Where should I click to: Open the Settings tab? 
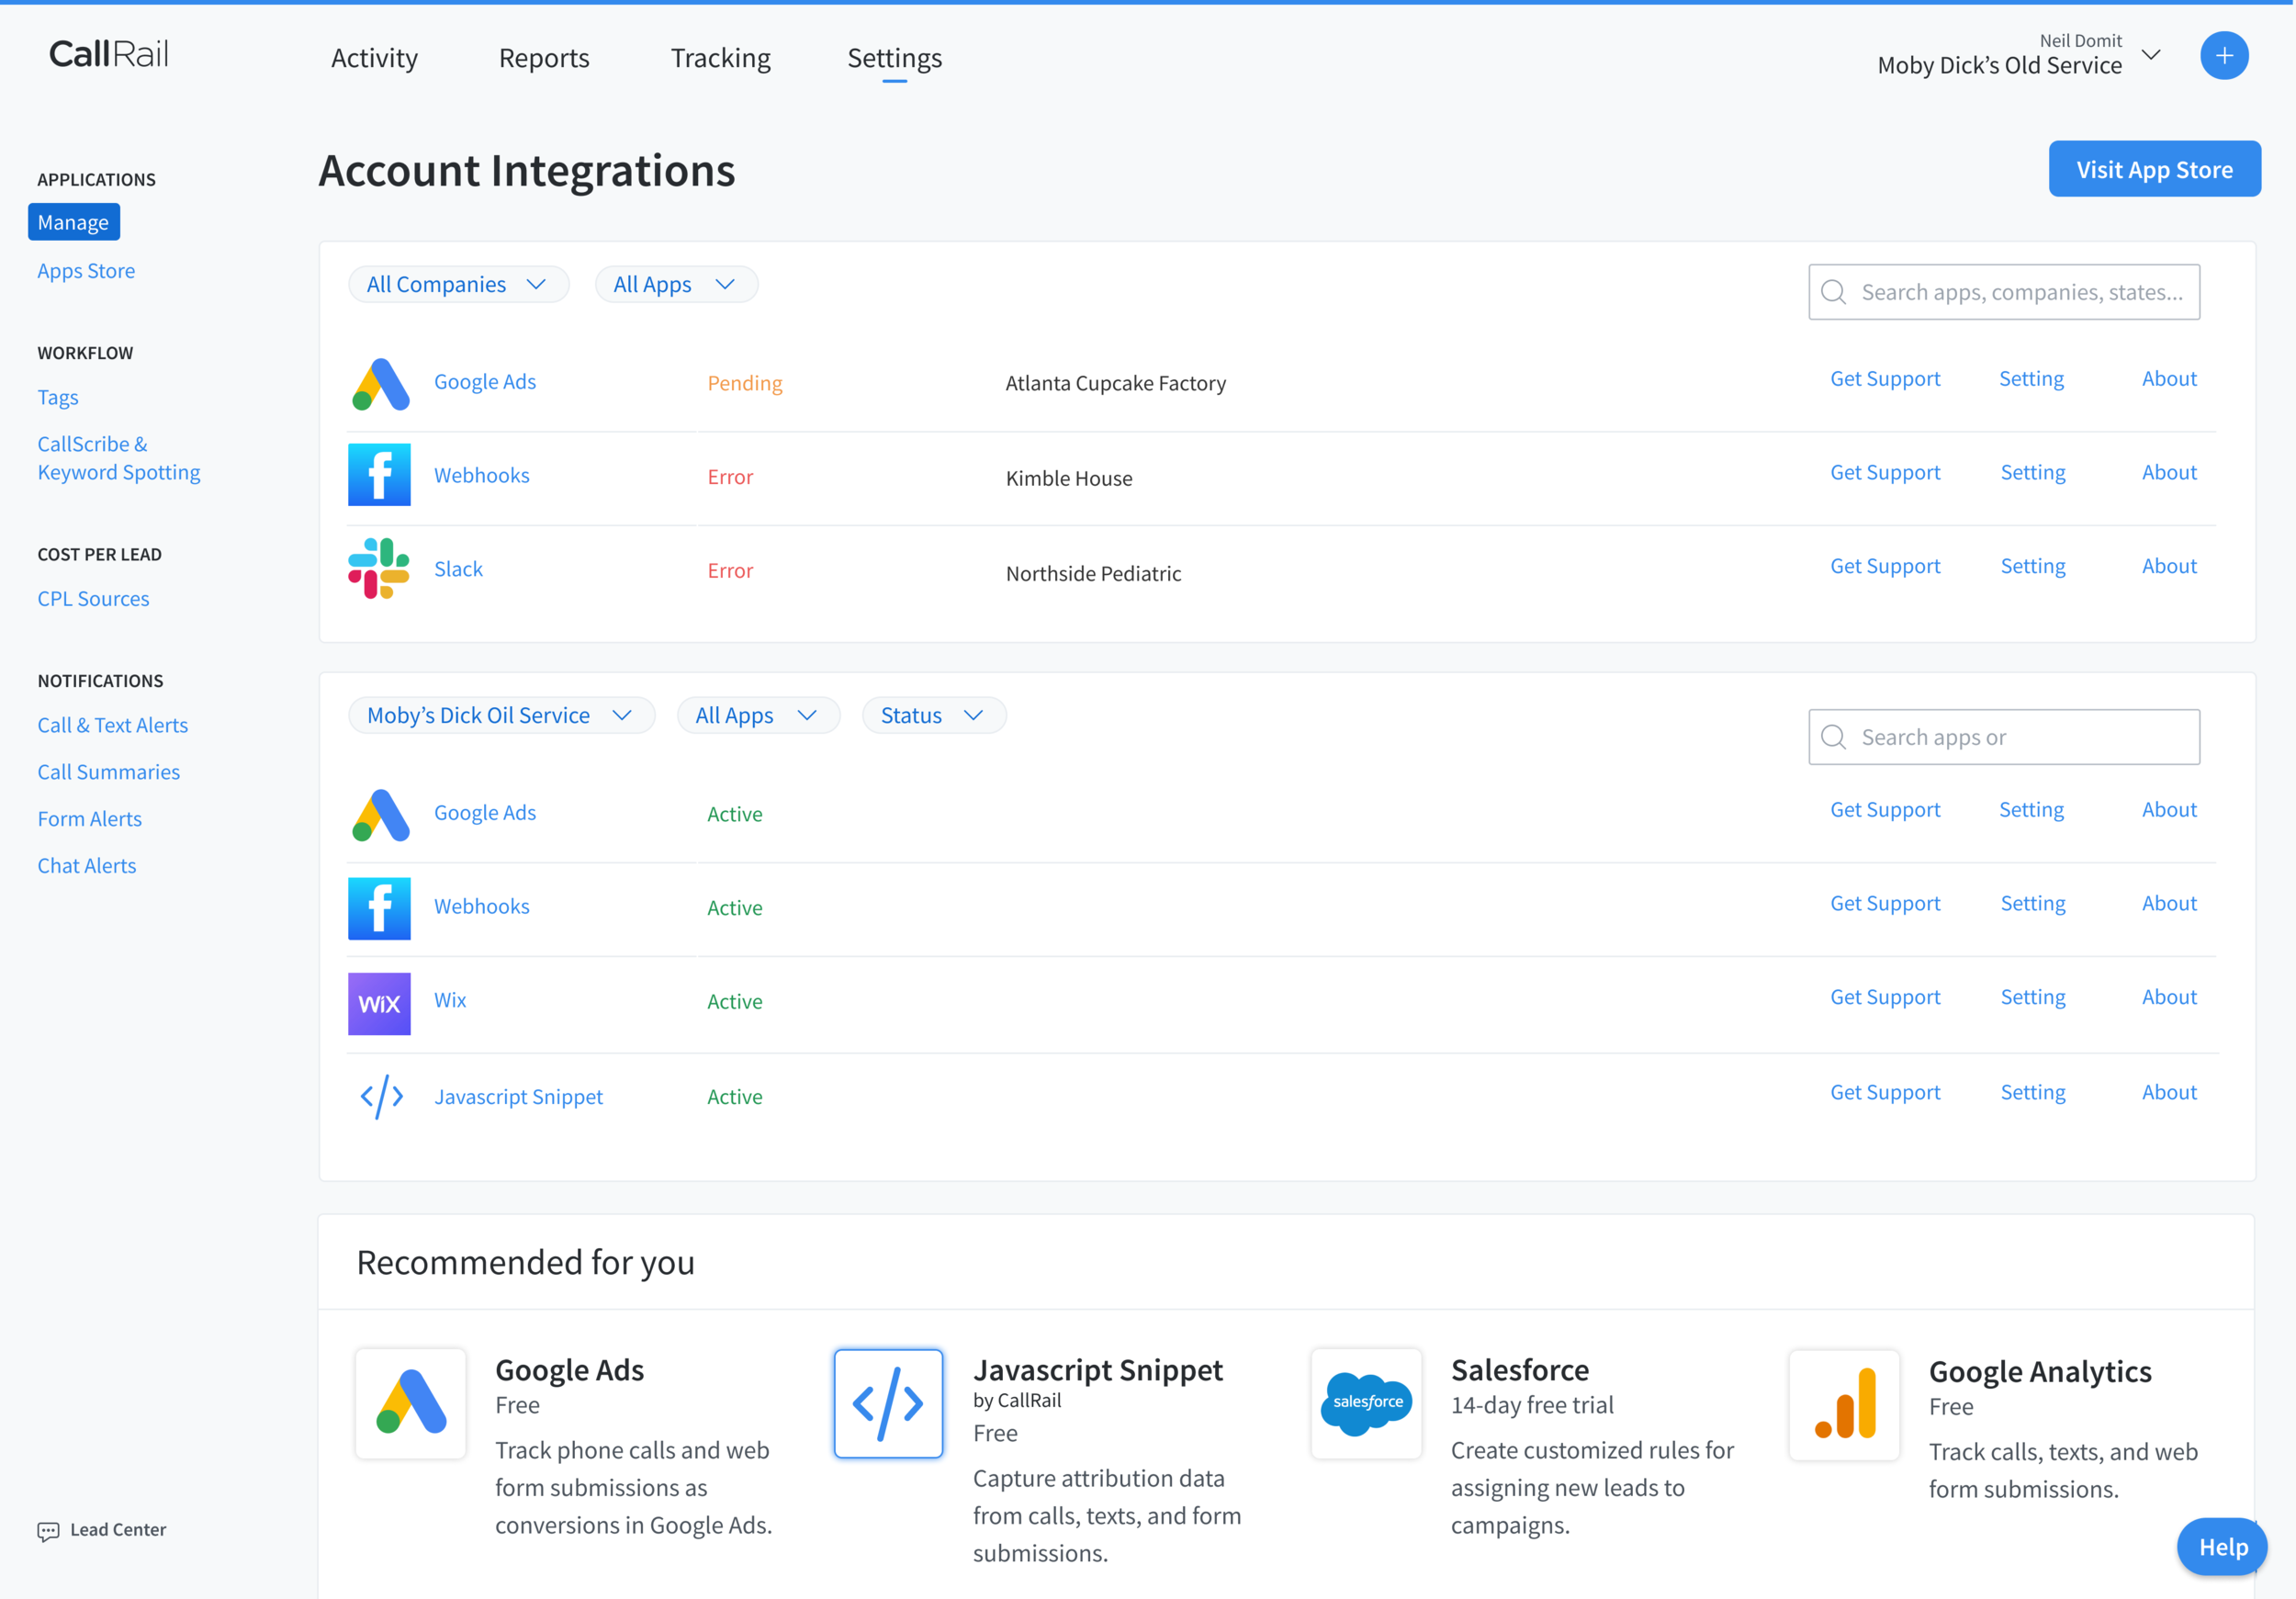click(894, 58)
